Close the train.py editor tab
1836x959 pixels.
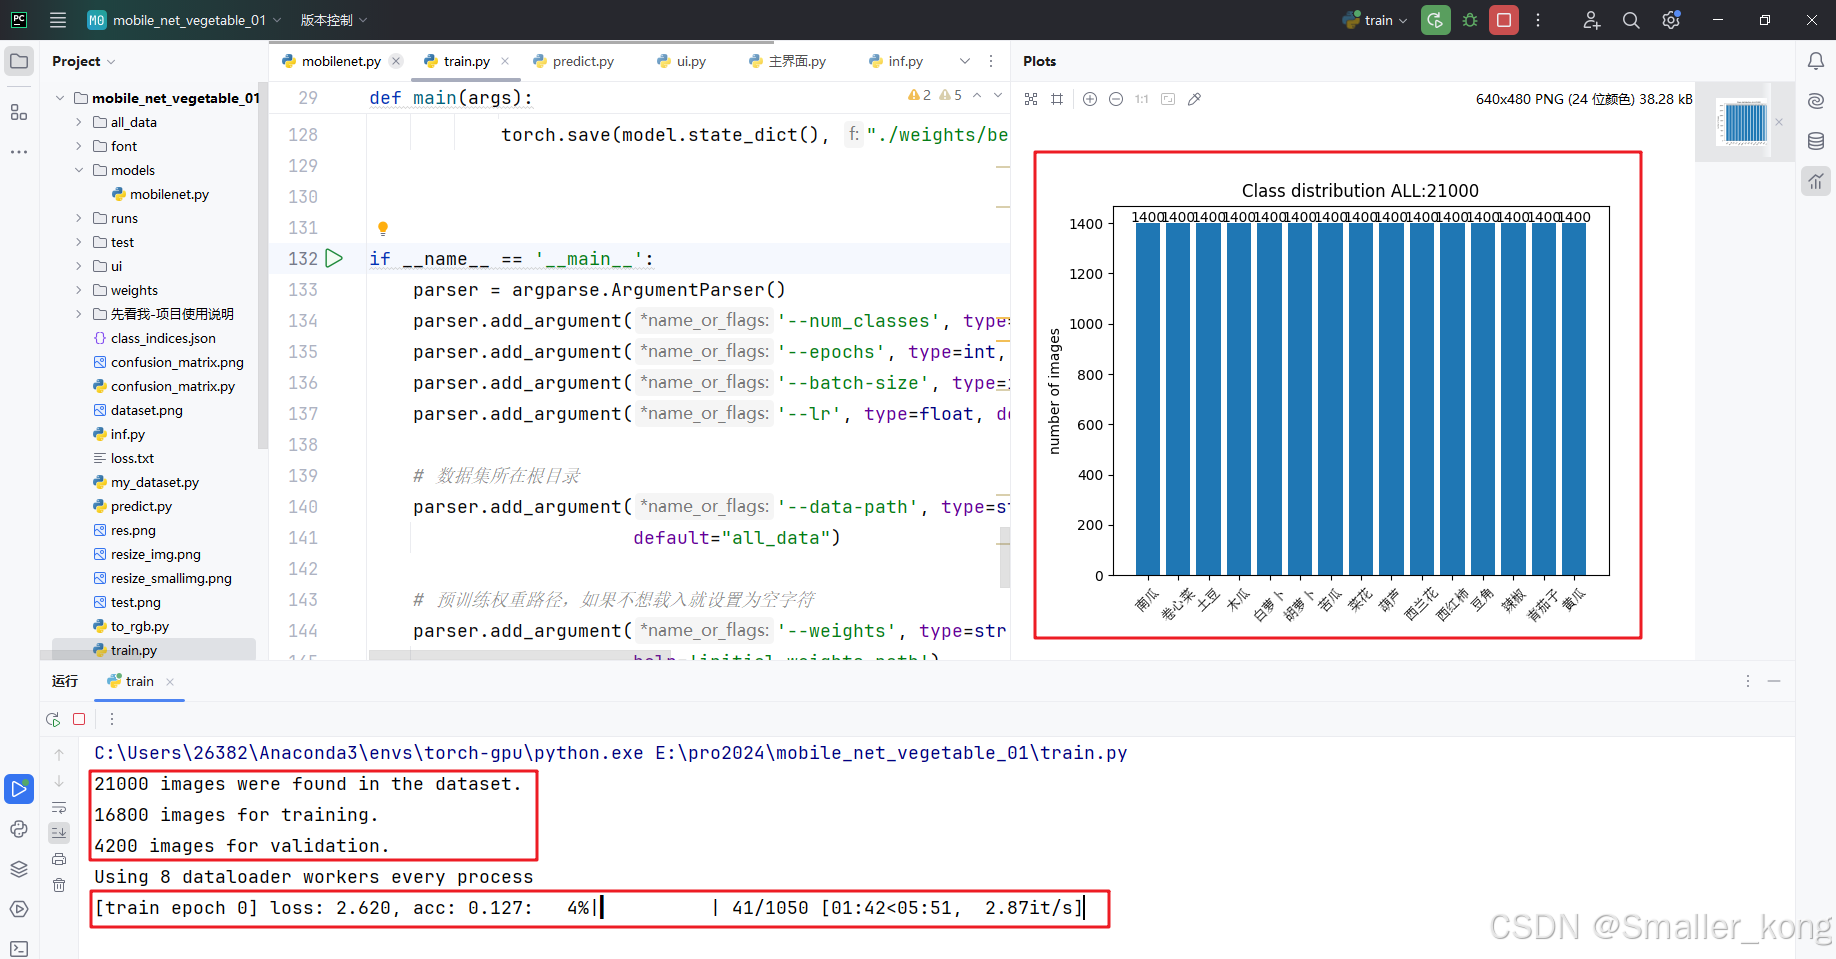point(505,61)
